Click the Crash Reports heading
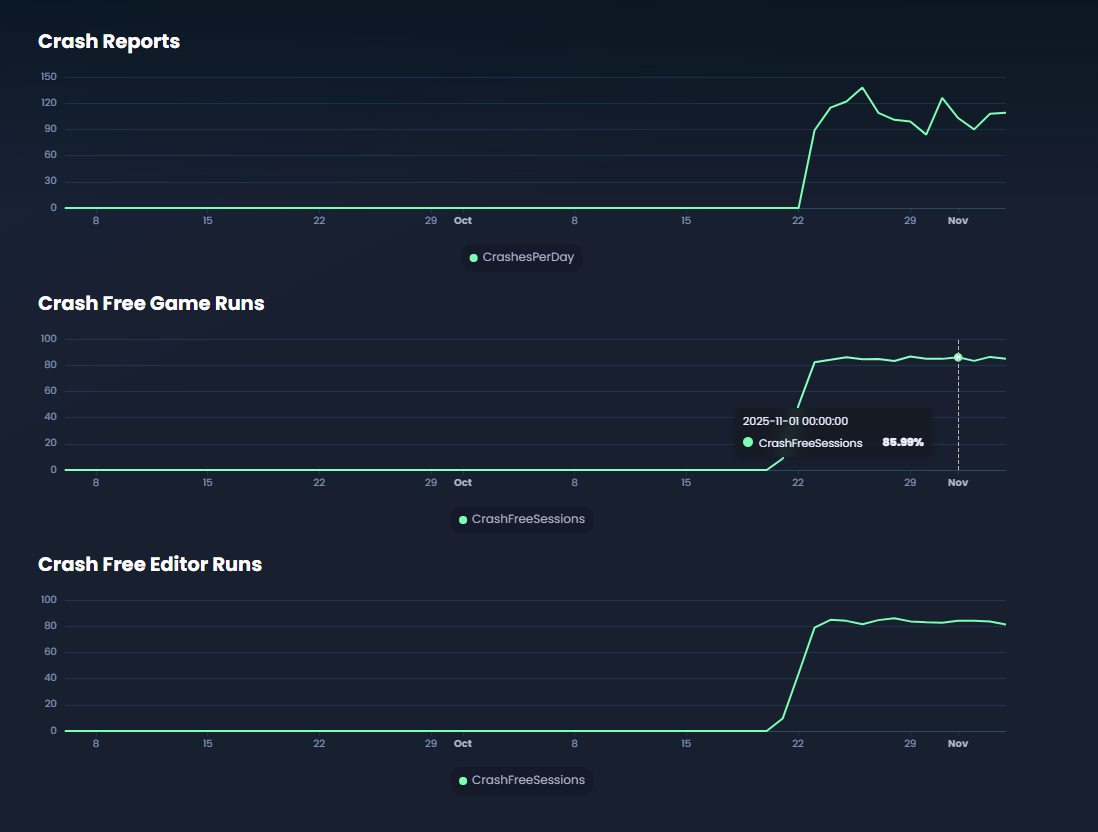 (109, 42)
